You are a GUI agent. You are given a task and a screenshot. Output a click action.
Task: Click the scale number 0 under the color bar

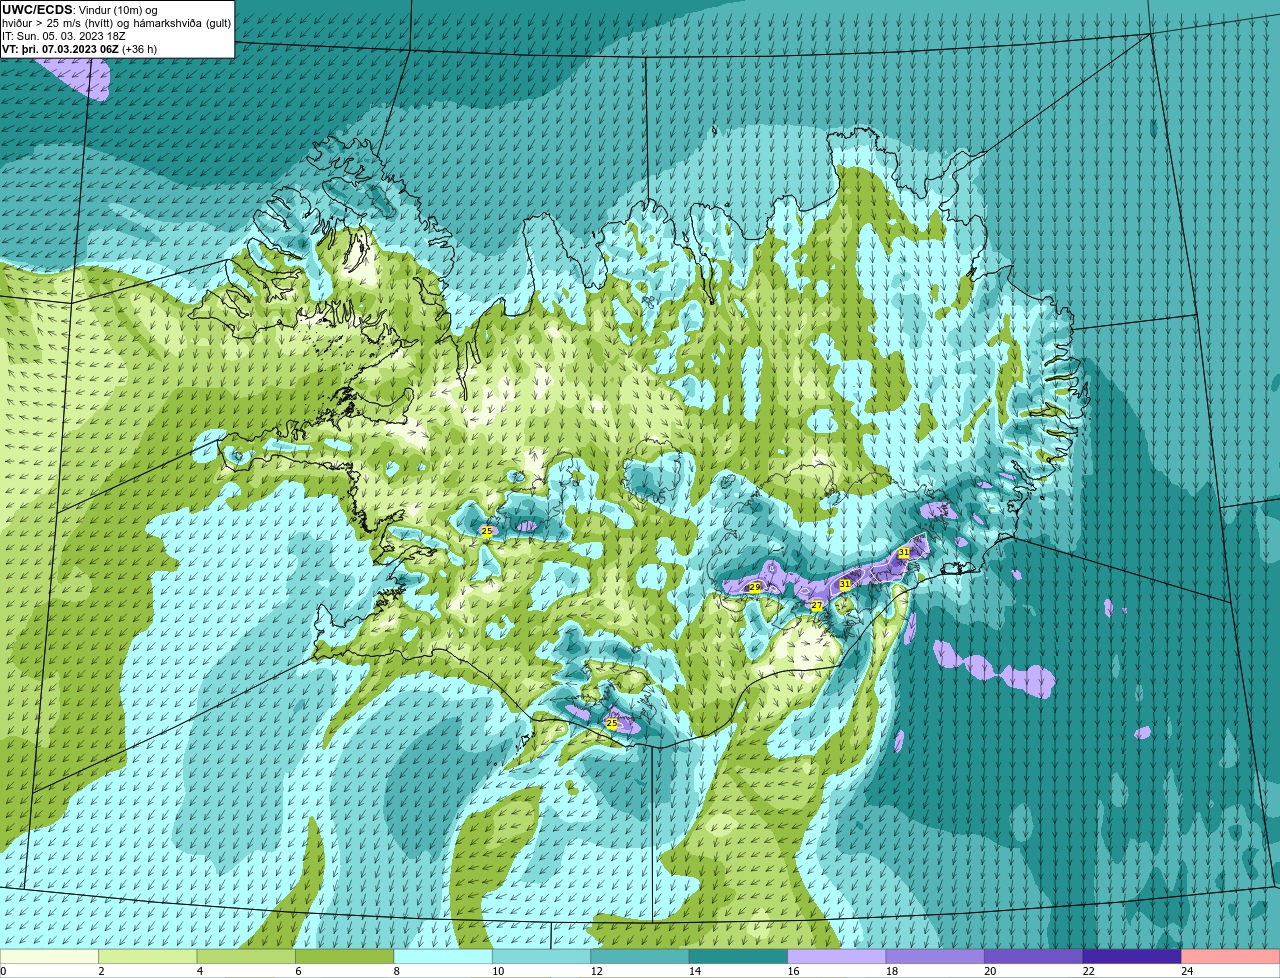(4, 971)
